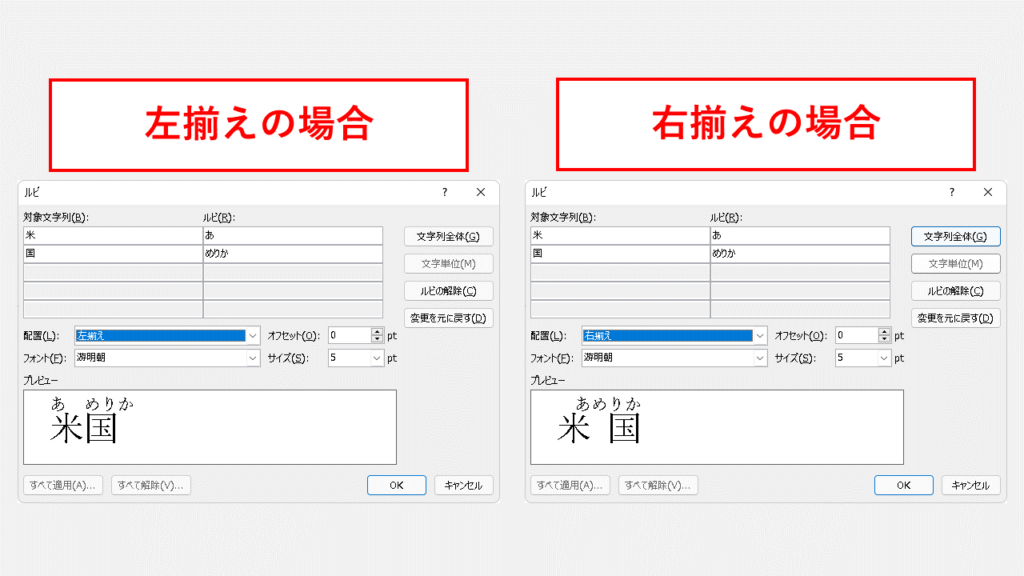Viewport: 1024px width, 576px height.
Task: Select the めりか ruby field in 左揃え dialog
Action: click(292, 254)
